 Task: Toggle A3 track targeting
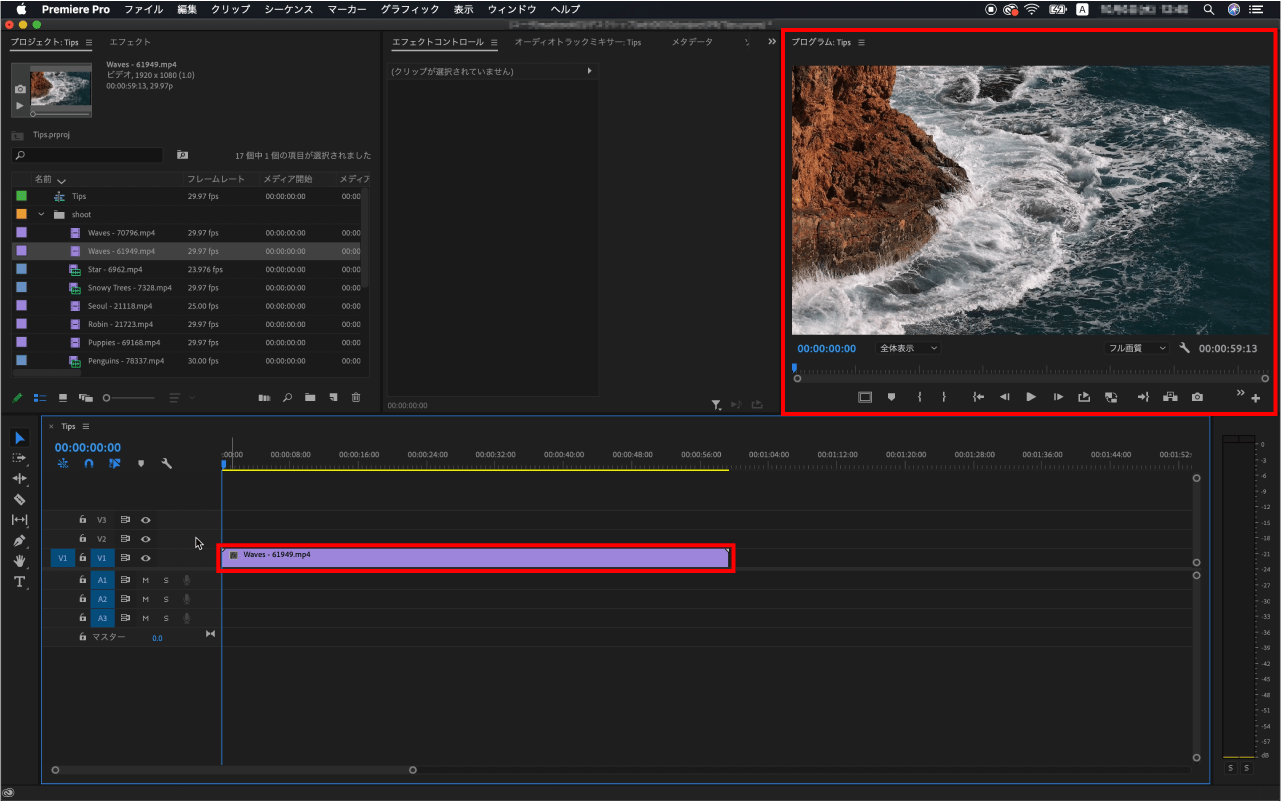point(102,618)
